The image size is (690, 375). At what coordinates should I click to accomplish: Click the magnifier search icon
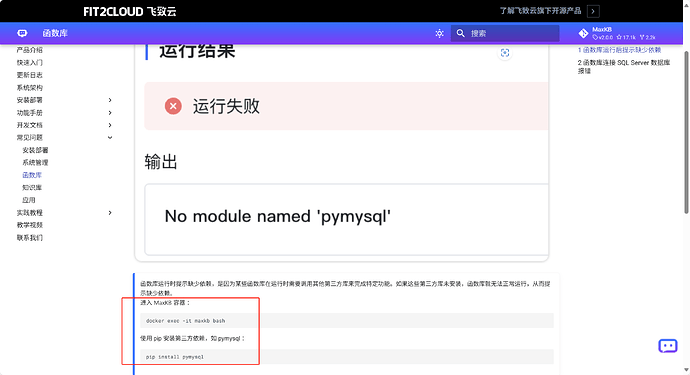(460, 33)
